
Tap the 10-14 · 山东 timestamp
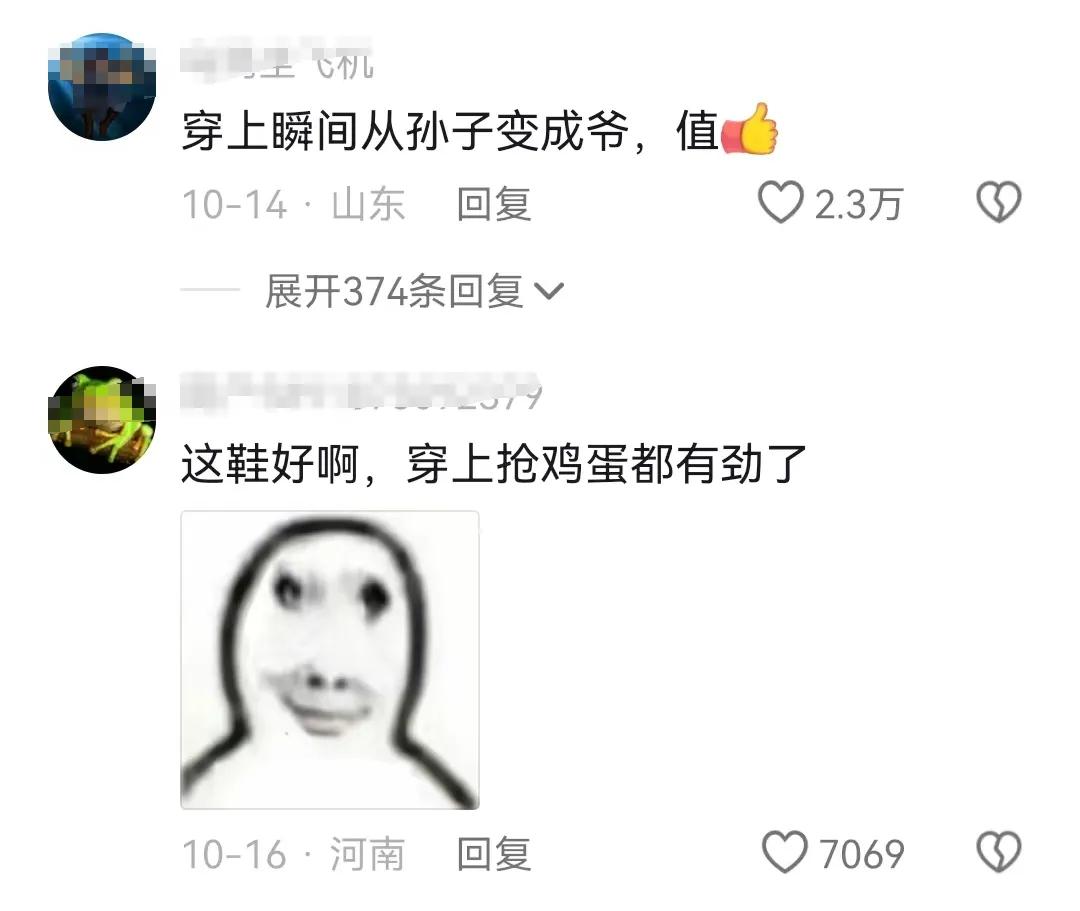(x=293, y=205)
